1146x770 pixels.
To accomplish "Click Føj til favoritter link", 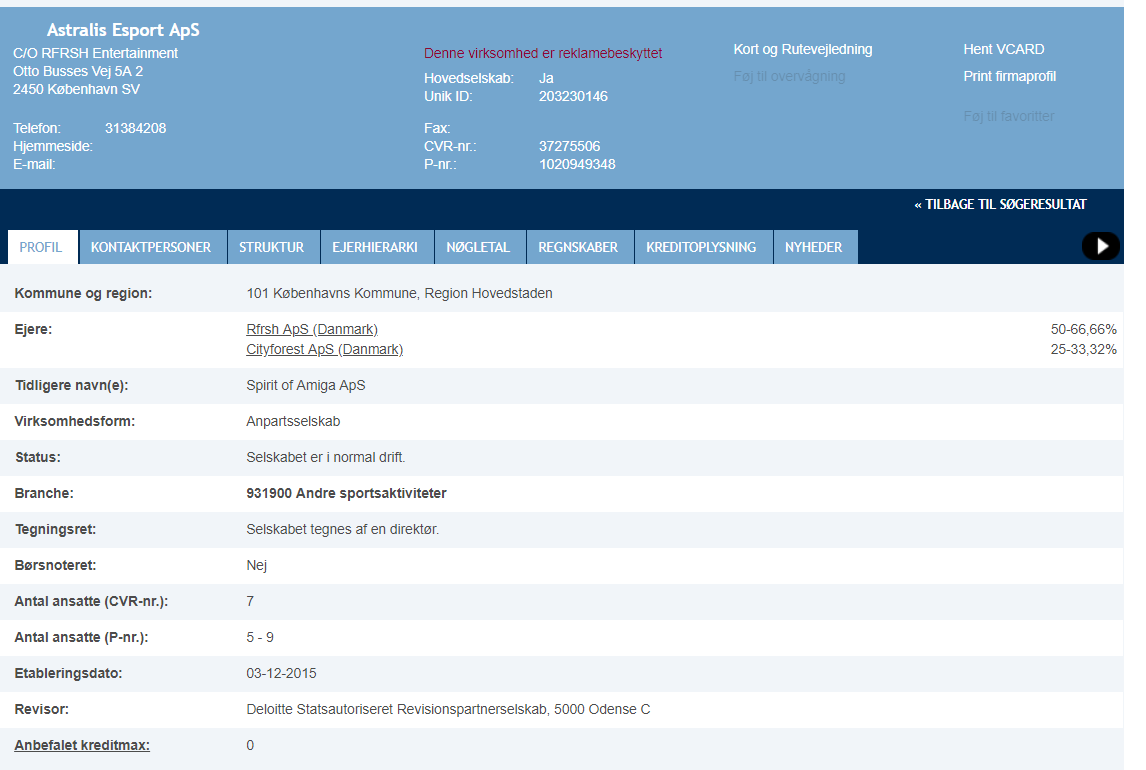I will pos(1009,116).
